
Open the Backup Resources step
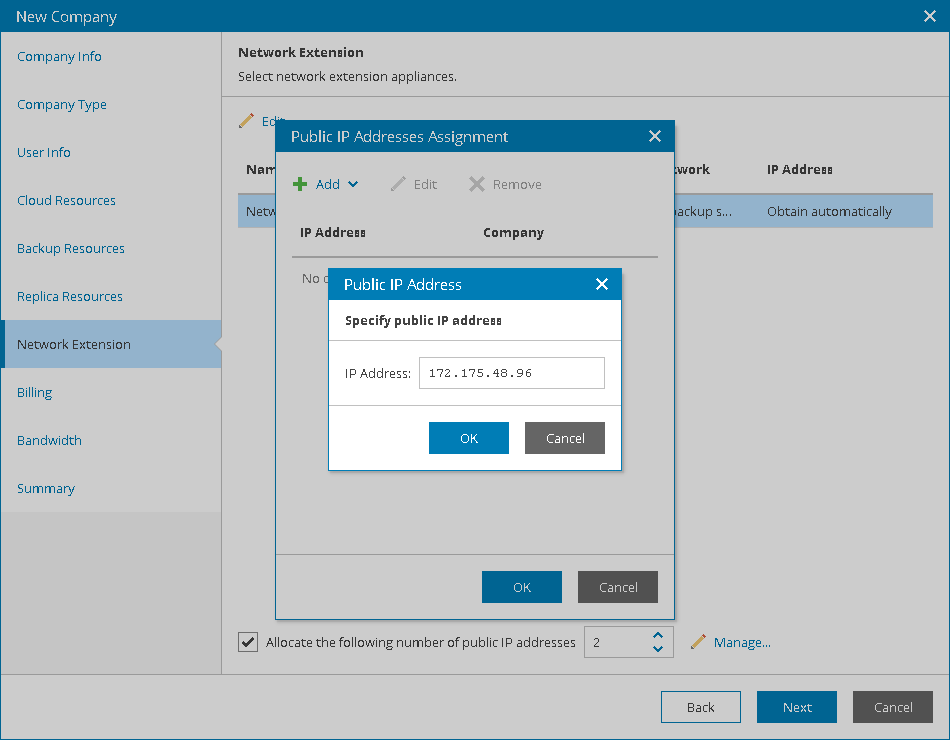(x=71, y=248)
